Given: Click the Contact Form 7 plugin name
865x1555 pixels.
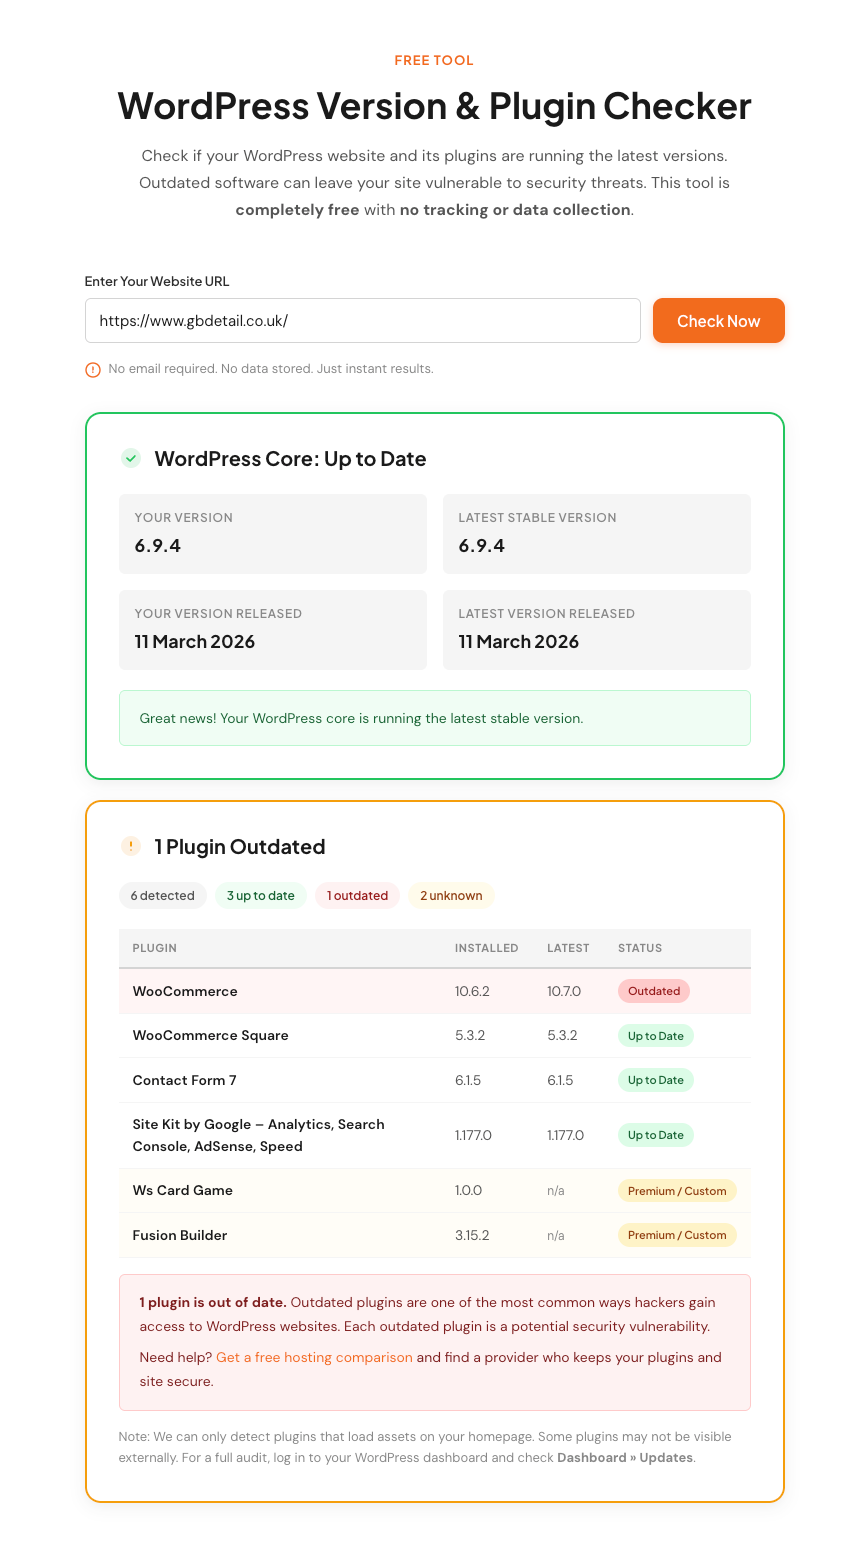Looking at the screenshot, I should (184, 1080).
